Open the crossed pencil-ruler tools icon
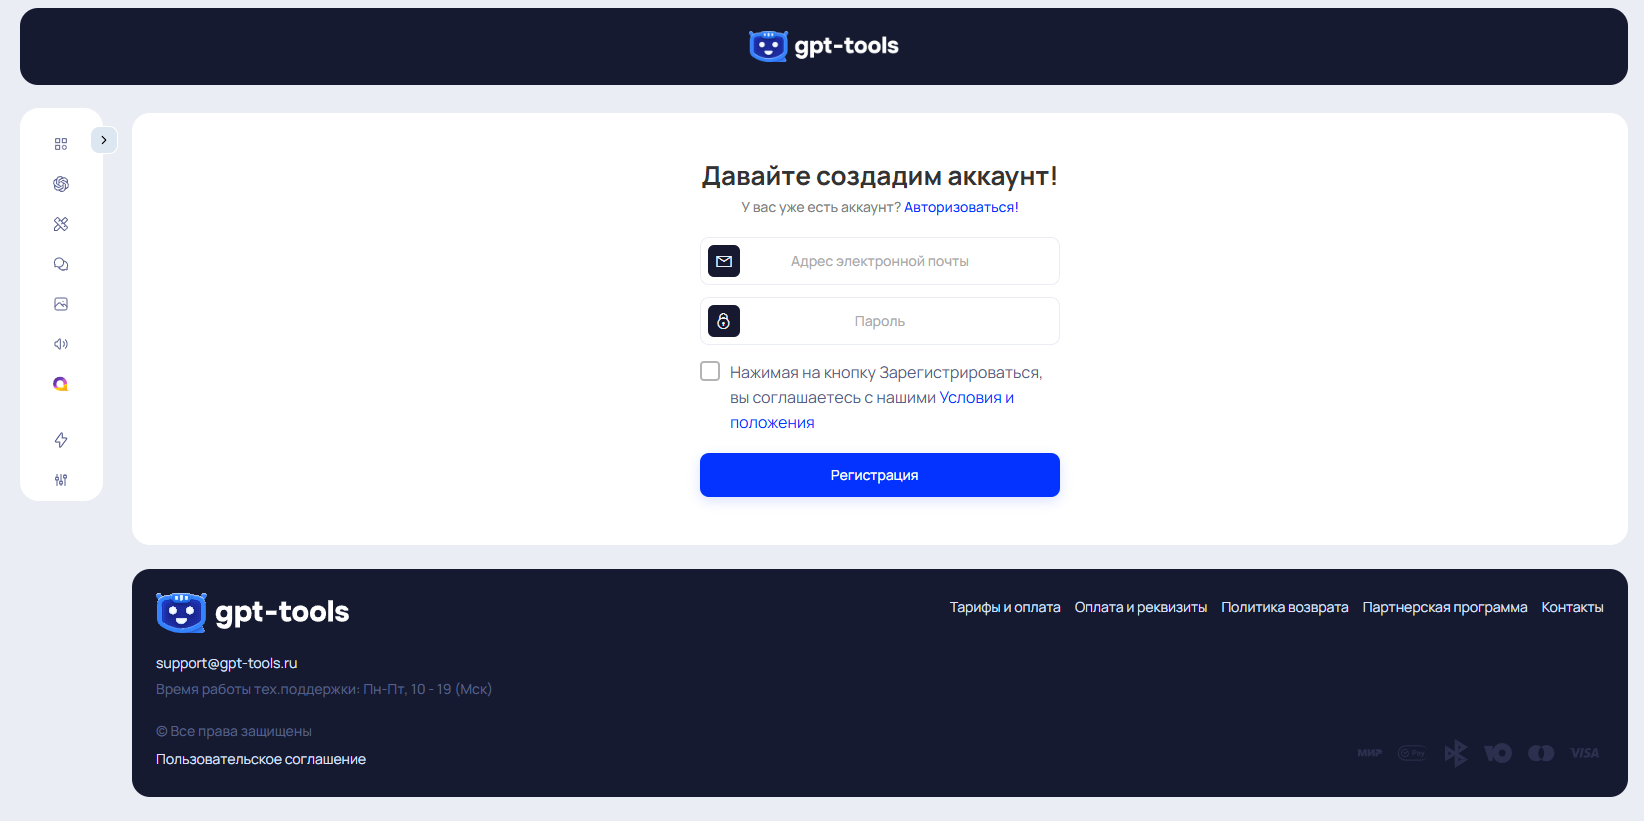The height and width of the screenshot is (821, 1644). pyautogui.click(x=61, y=224)
